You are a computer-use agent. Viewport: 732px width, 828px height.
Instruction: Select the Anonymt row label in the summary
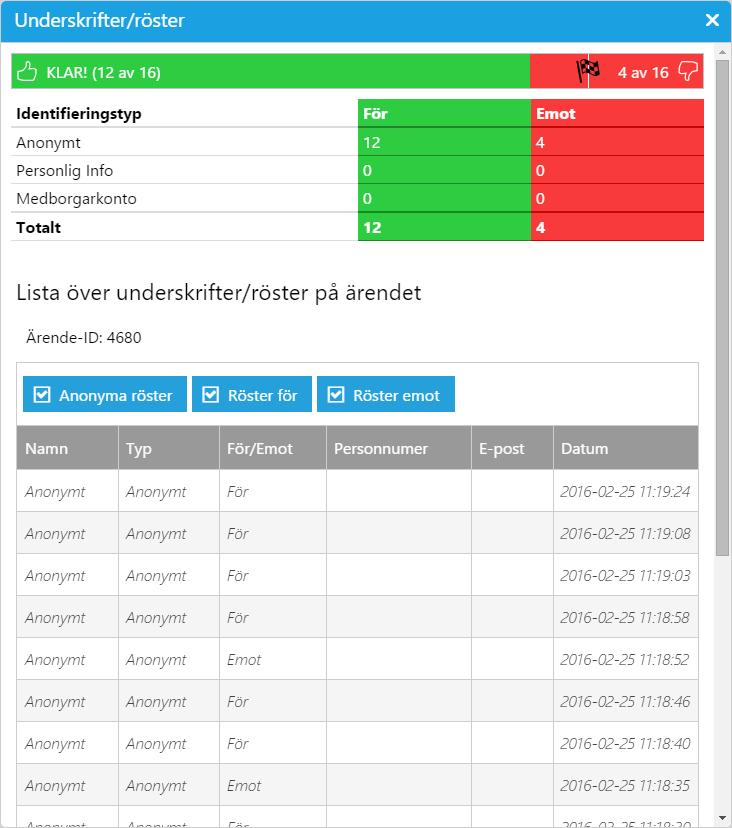coord(49,143)
